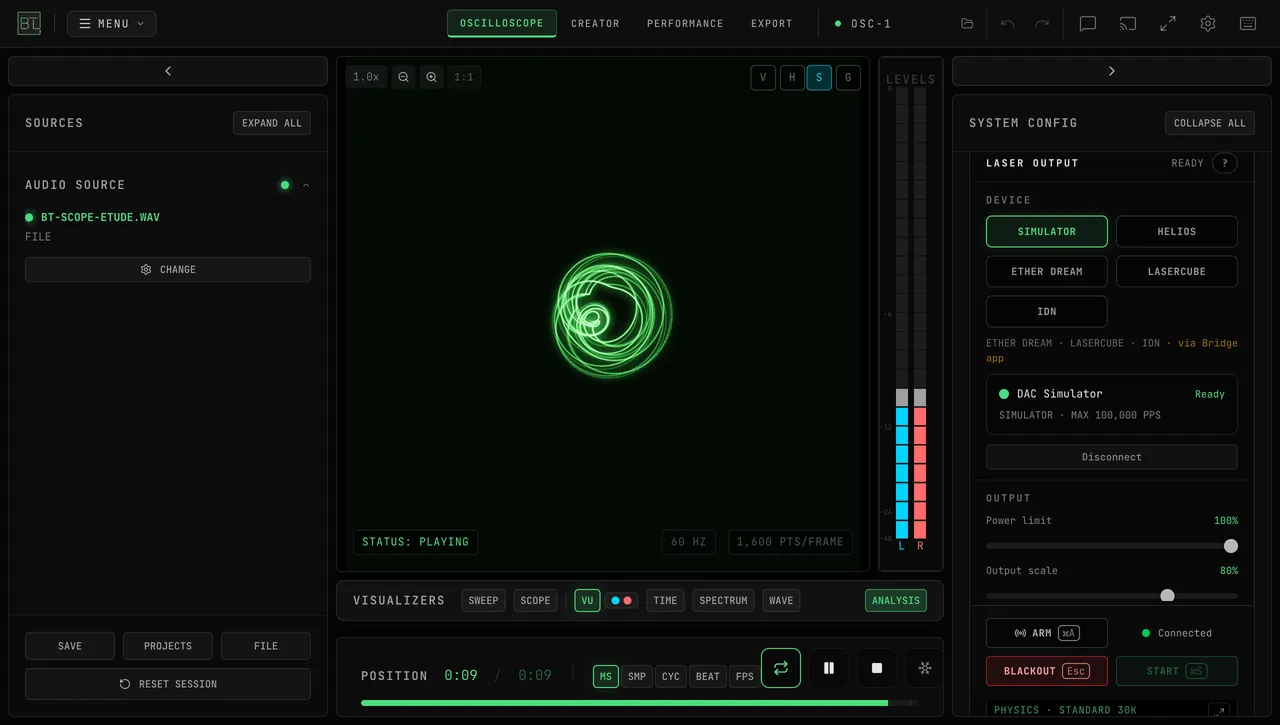Collapse the right sidebar panel
1280x725 pixels.
point(1111,71)
